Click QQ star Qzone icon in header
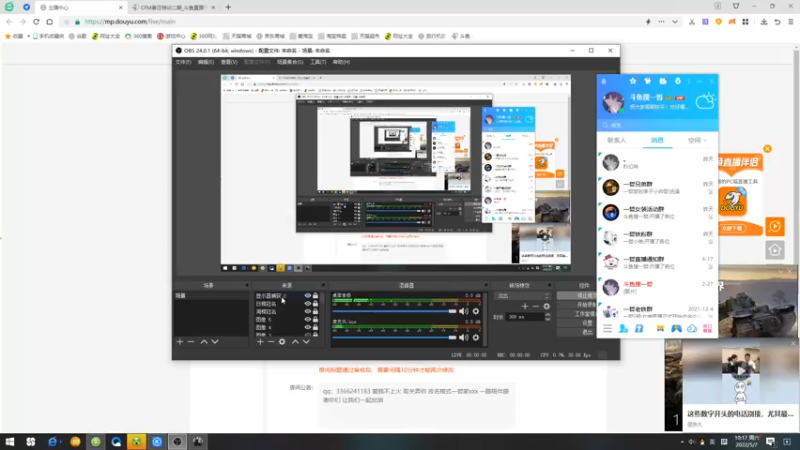Image resolution: width=800 pixels, height=450 pixels. [x=633, y=81]
